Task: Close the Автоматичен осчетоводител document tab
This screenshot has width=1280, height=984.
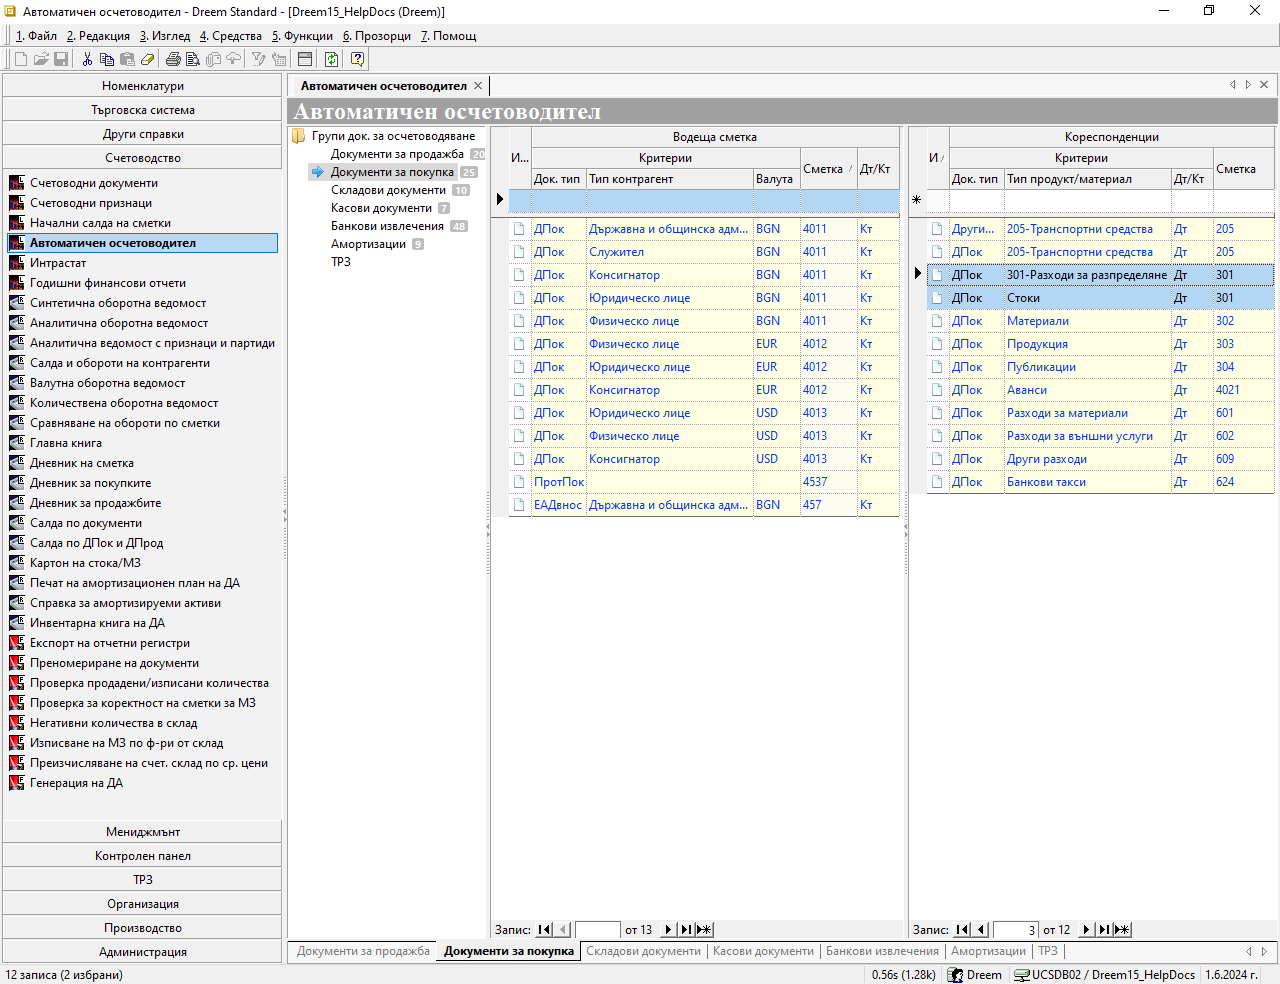Action: [x=478, y=86]
